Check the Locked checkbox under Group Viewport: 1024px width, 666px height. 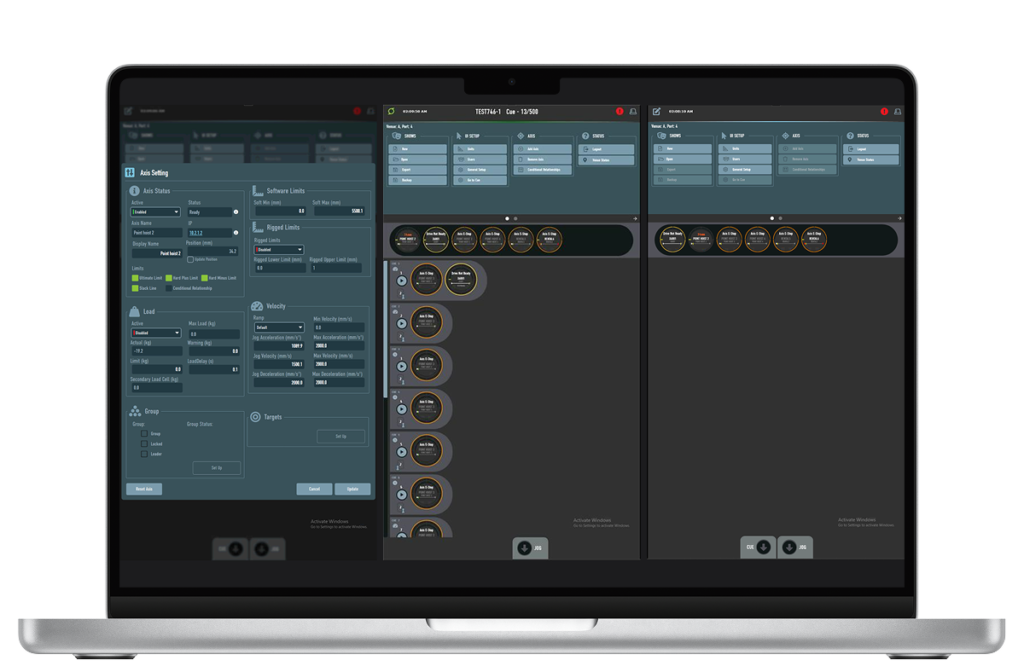pyautogui.click(x=144, y=444)
